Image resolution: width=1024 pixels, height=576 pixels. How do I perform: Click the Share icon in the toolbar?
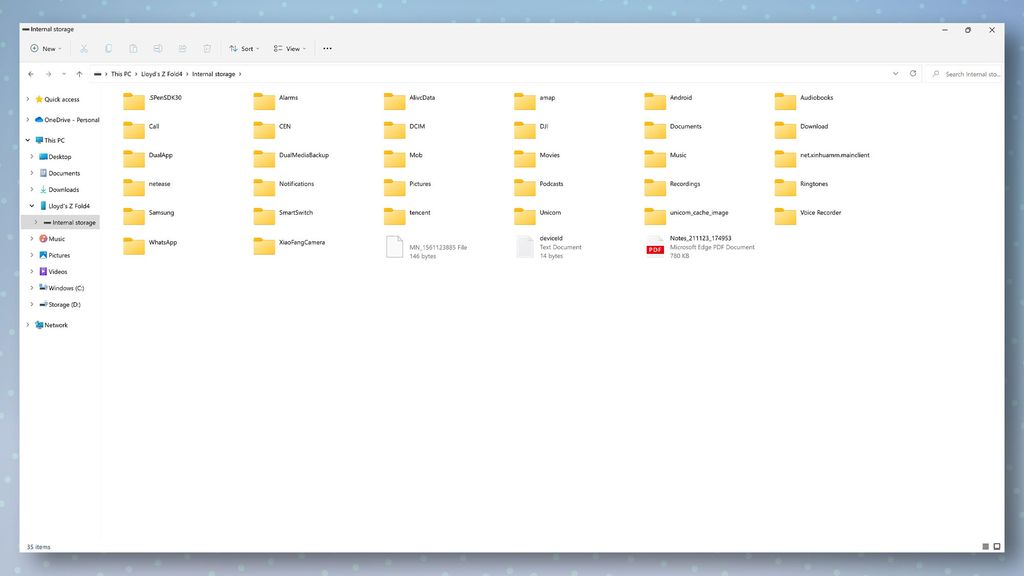tap(182, 48)
